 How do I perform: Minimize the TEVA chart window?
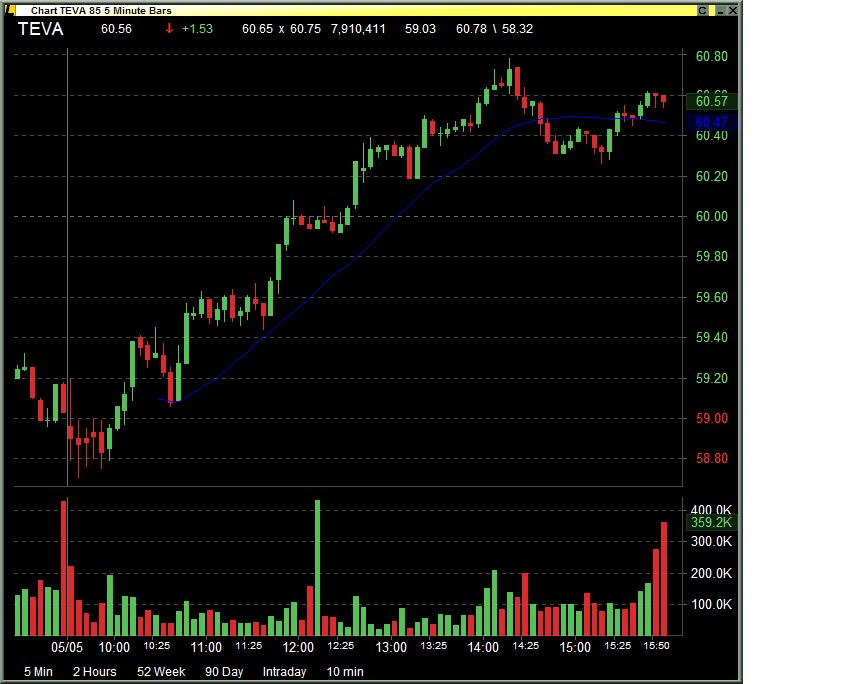tap(721, 10)
